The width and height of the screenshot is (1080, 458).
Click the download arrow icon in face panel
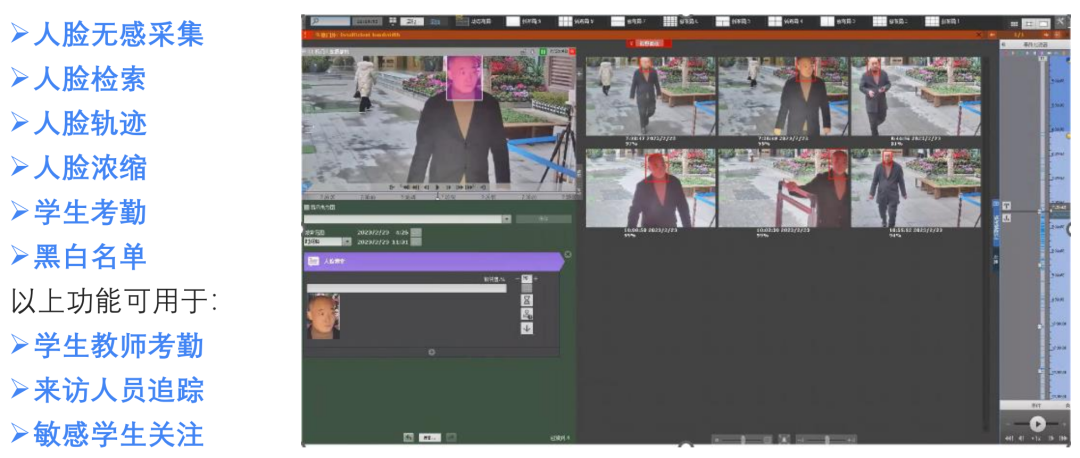click(x=526, y=328)
